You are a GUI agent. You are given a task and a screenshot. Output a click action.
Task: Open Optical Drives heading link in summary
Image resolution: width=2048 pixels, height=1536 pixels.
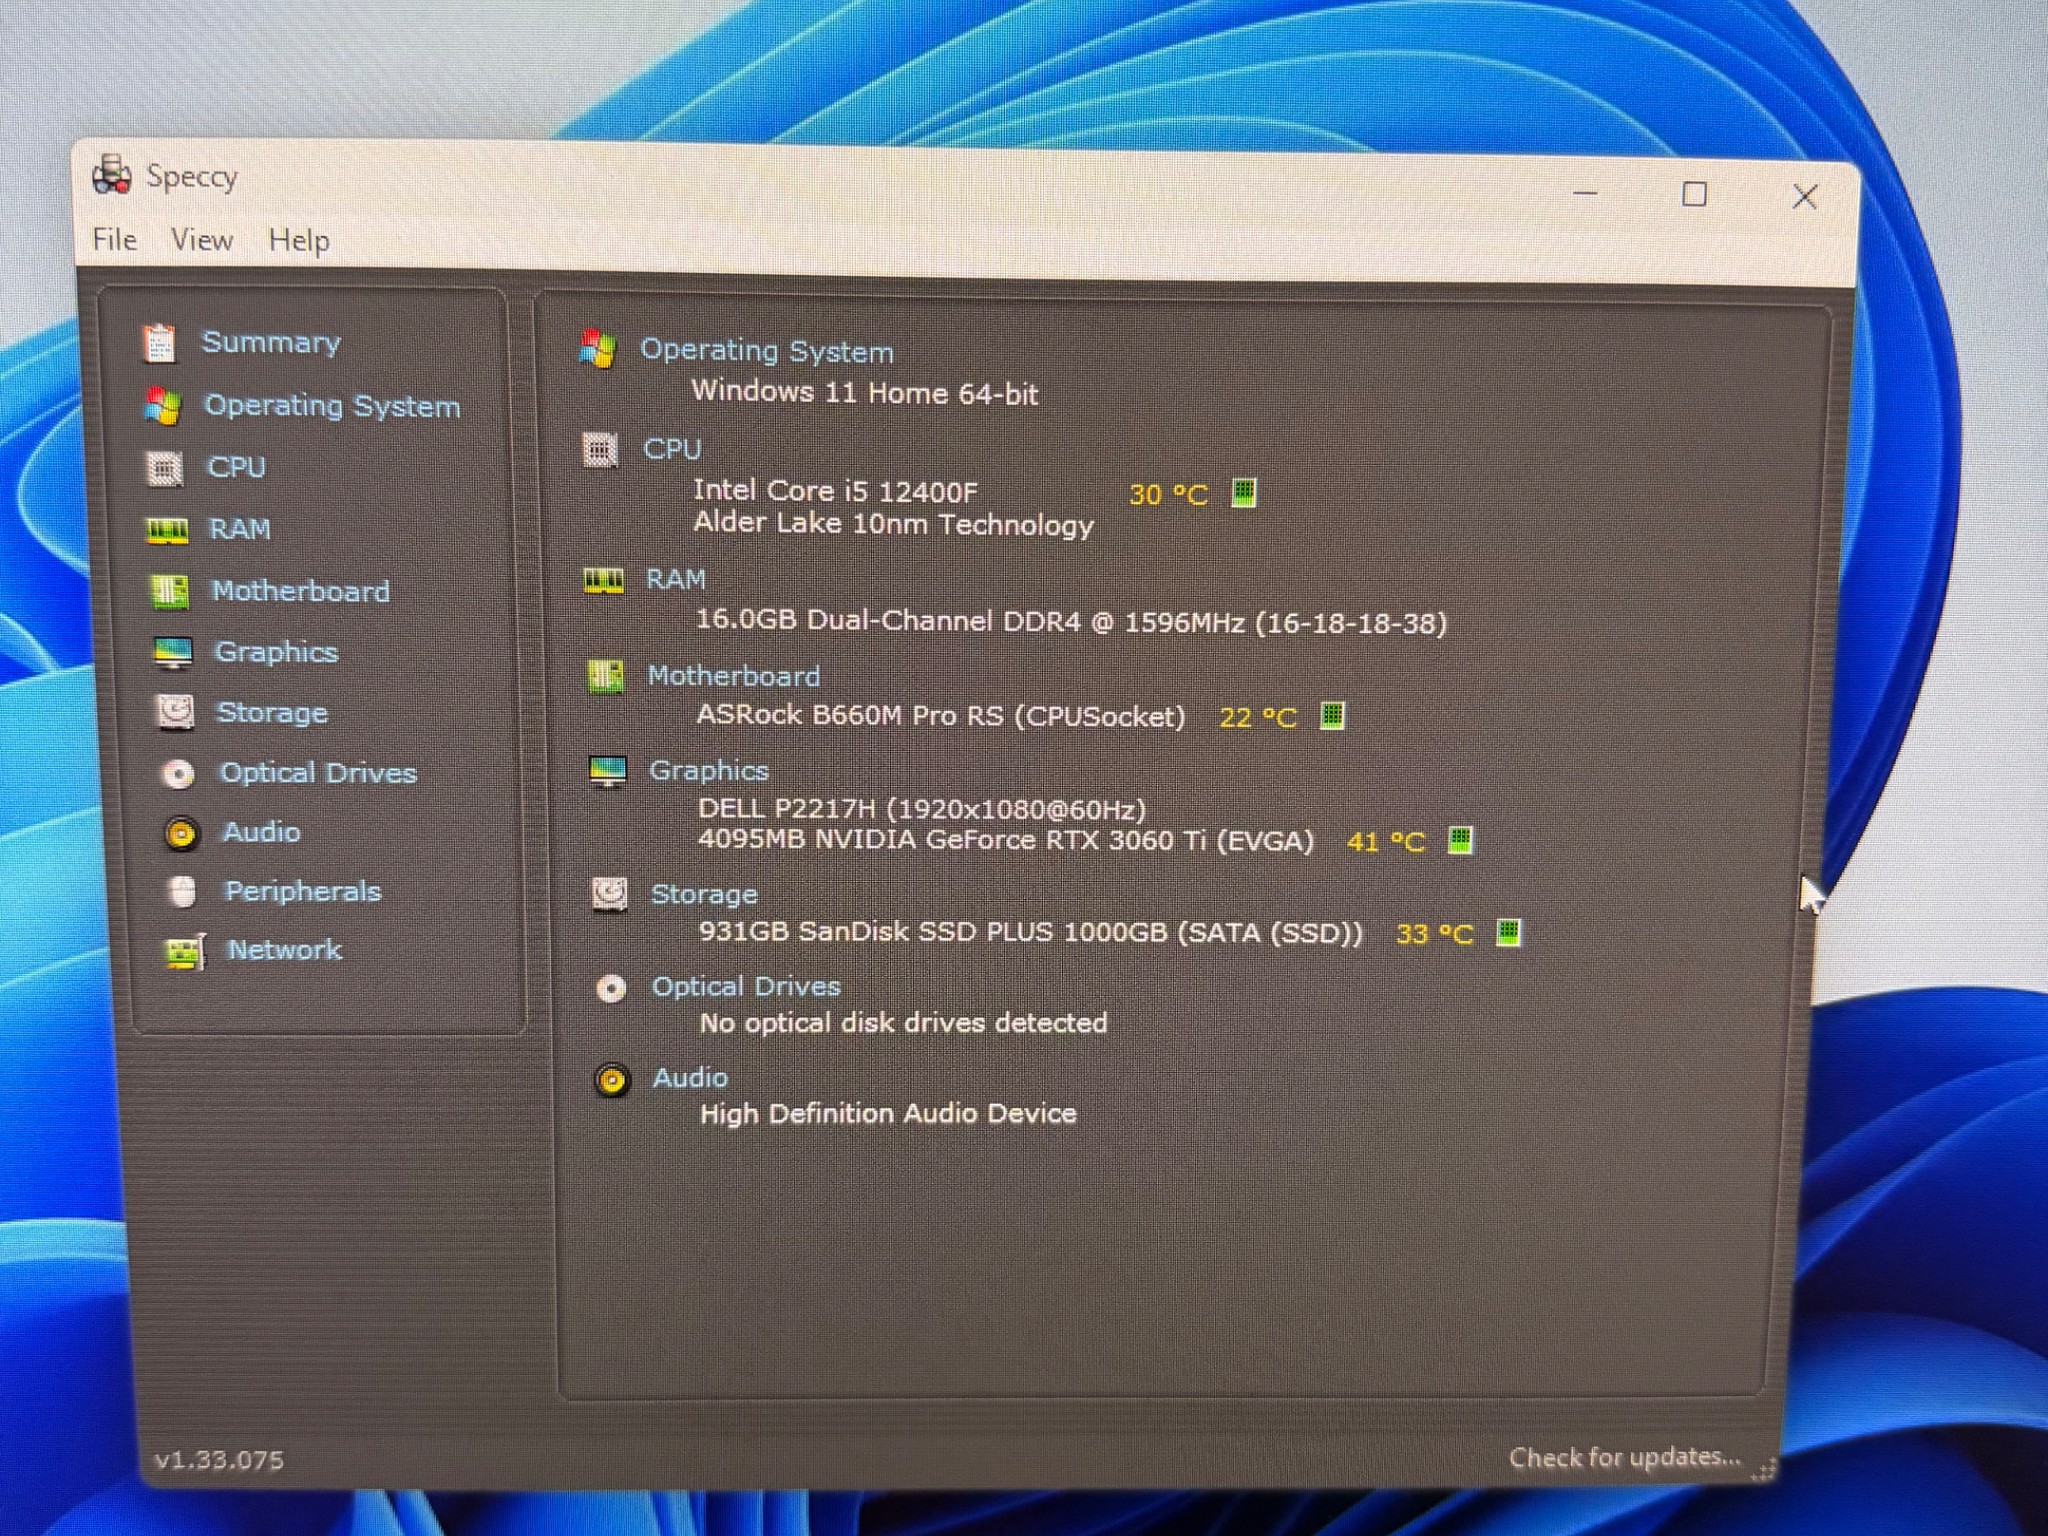pyautogui.click(x=746, y=987)
